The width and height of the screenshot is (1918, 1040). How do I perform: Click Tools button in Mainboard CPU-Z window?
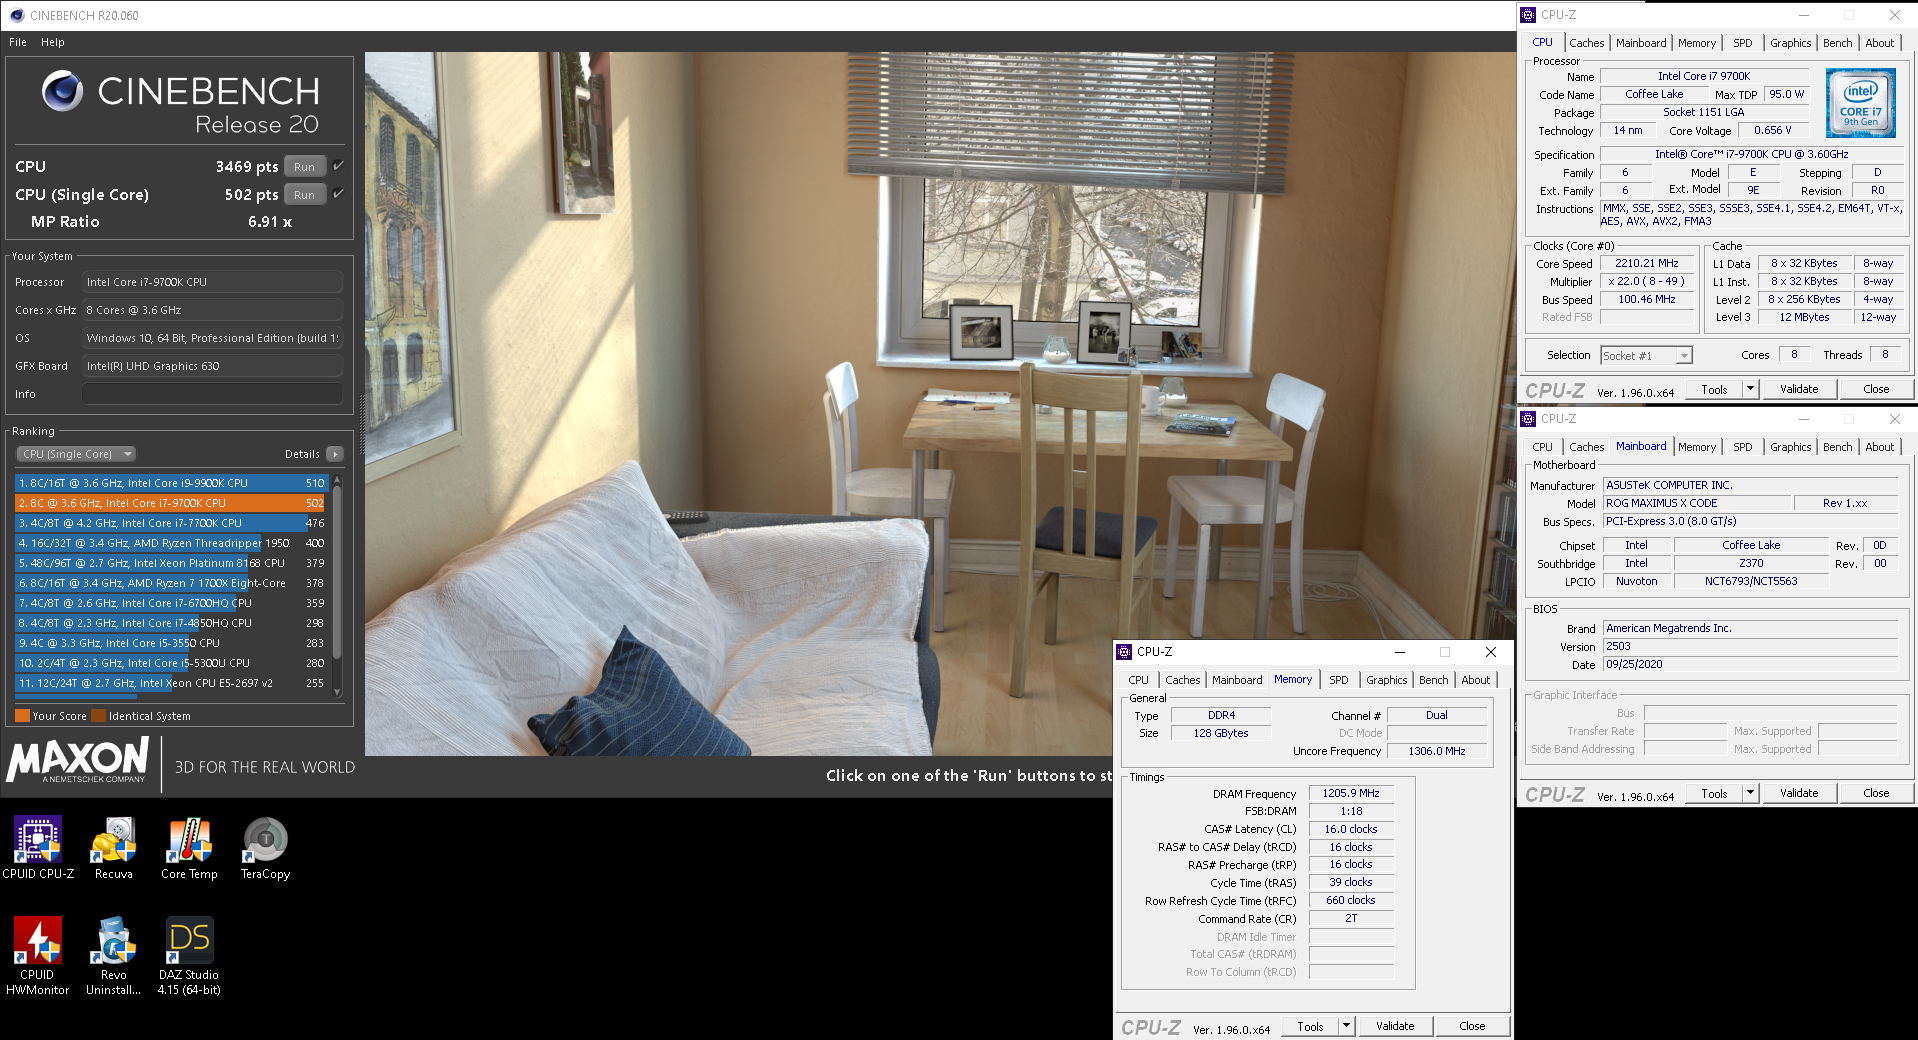1714,793
